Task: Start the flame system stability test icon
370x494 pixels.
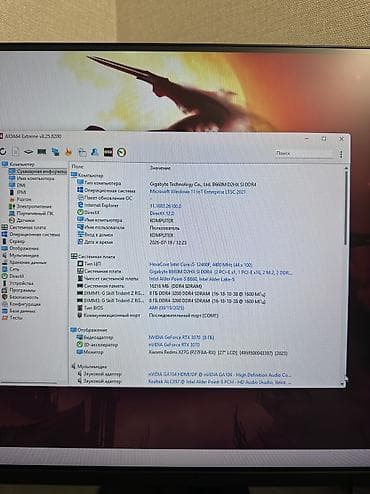Action: point(68,152)
